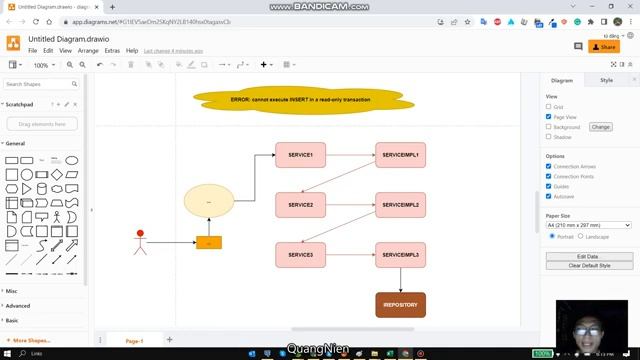Open the Edit menu
Screen dimensions: 640x360
click(x=48, y=51)
